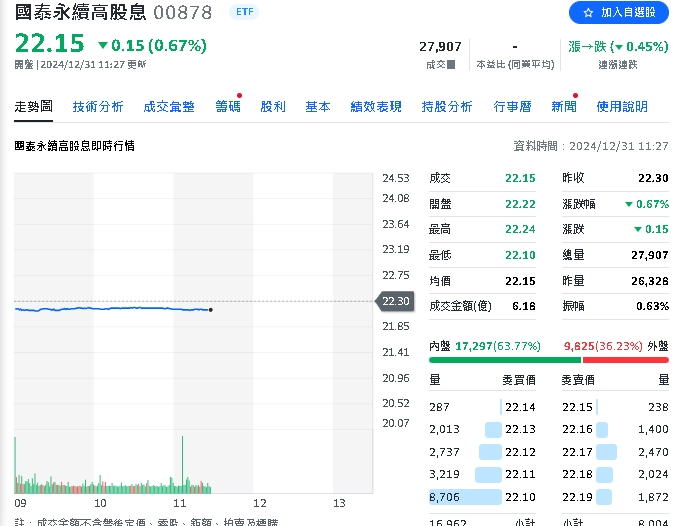Click the 開盤 value 22.22
683x526 pixels.
(x=520, y=204)
